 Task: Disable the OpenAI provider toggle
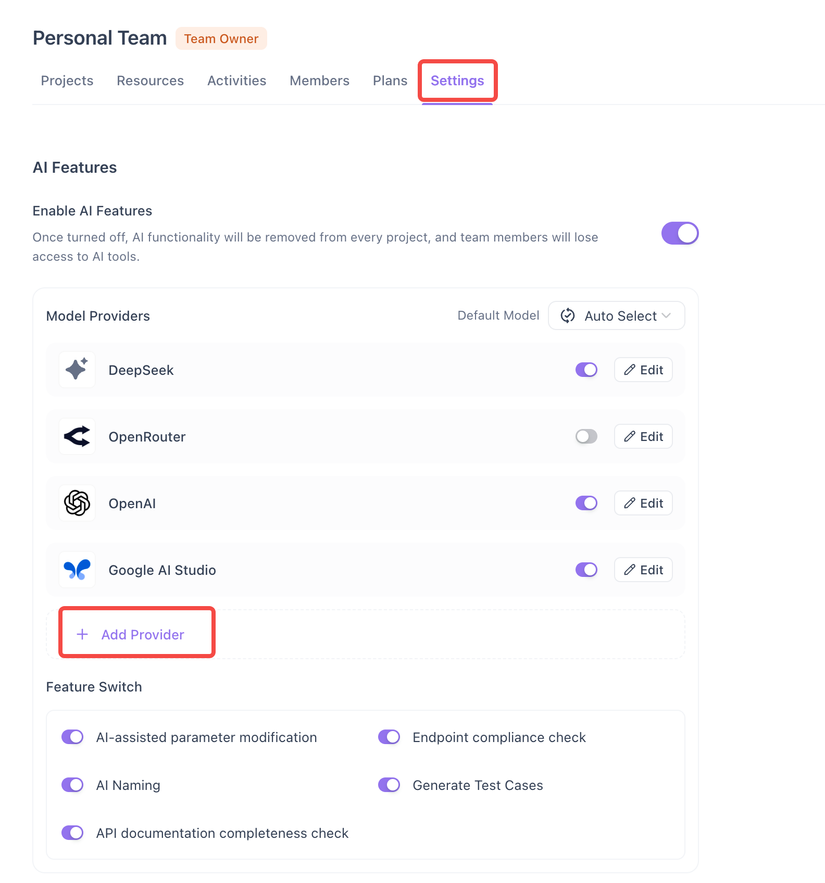coord(586,503)
